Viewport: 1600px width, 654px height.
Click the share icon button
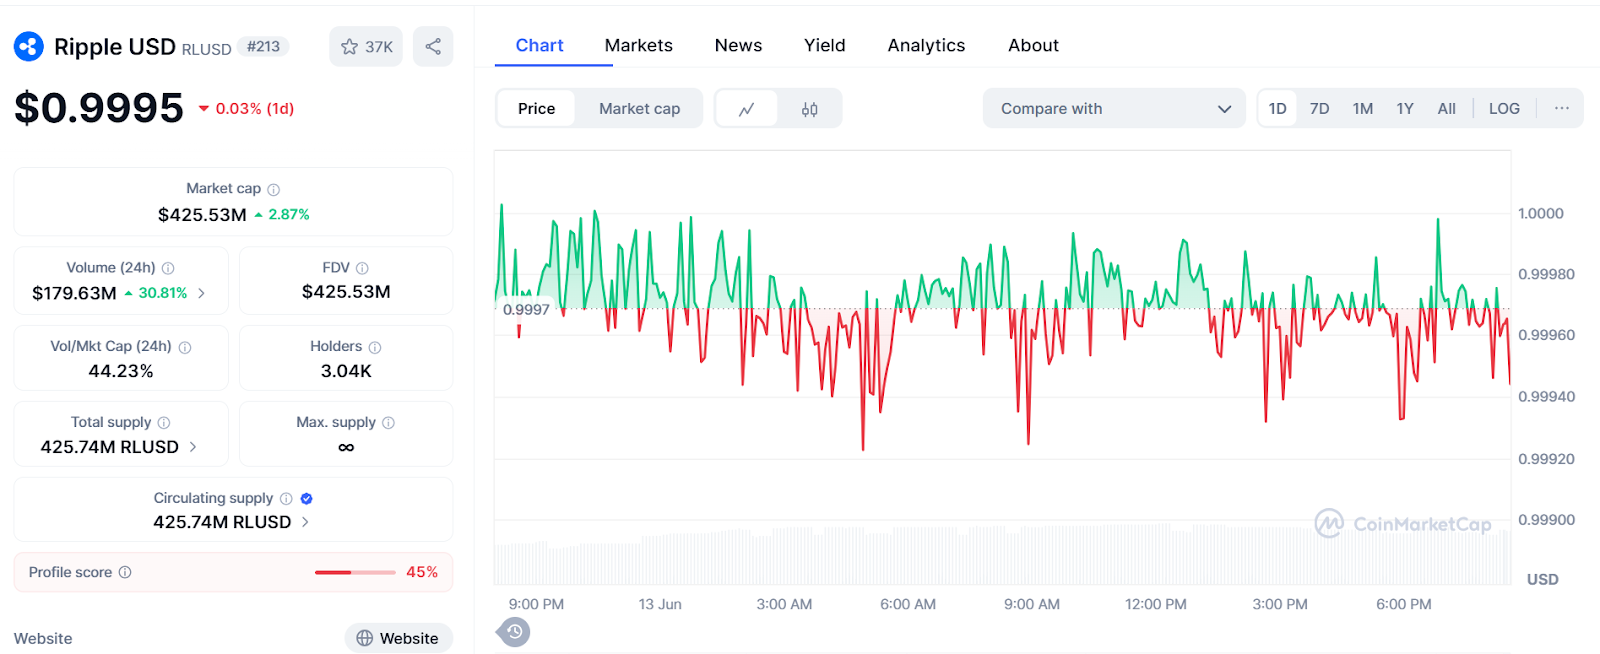point(433,47)
